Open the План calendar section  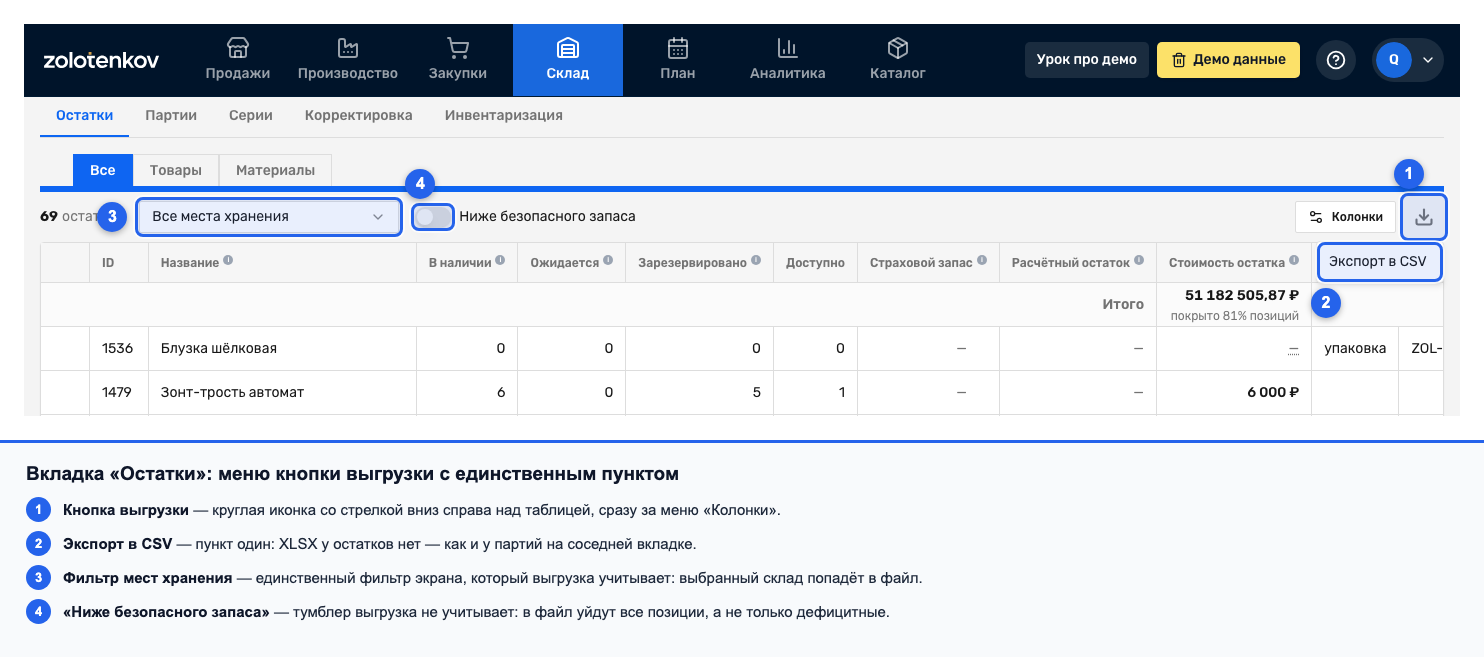coord(678,60)
